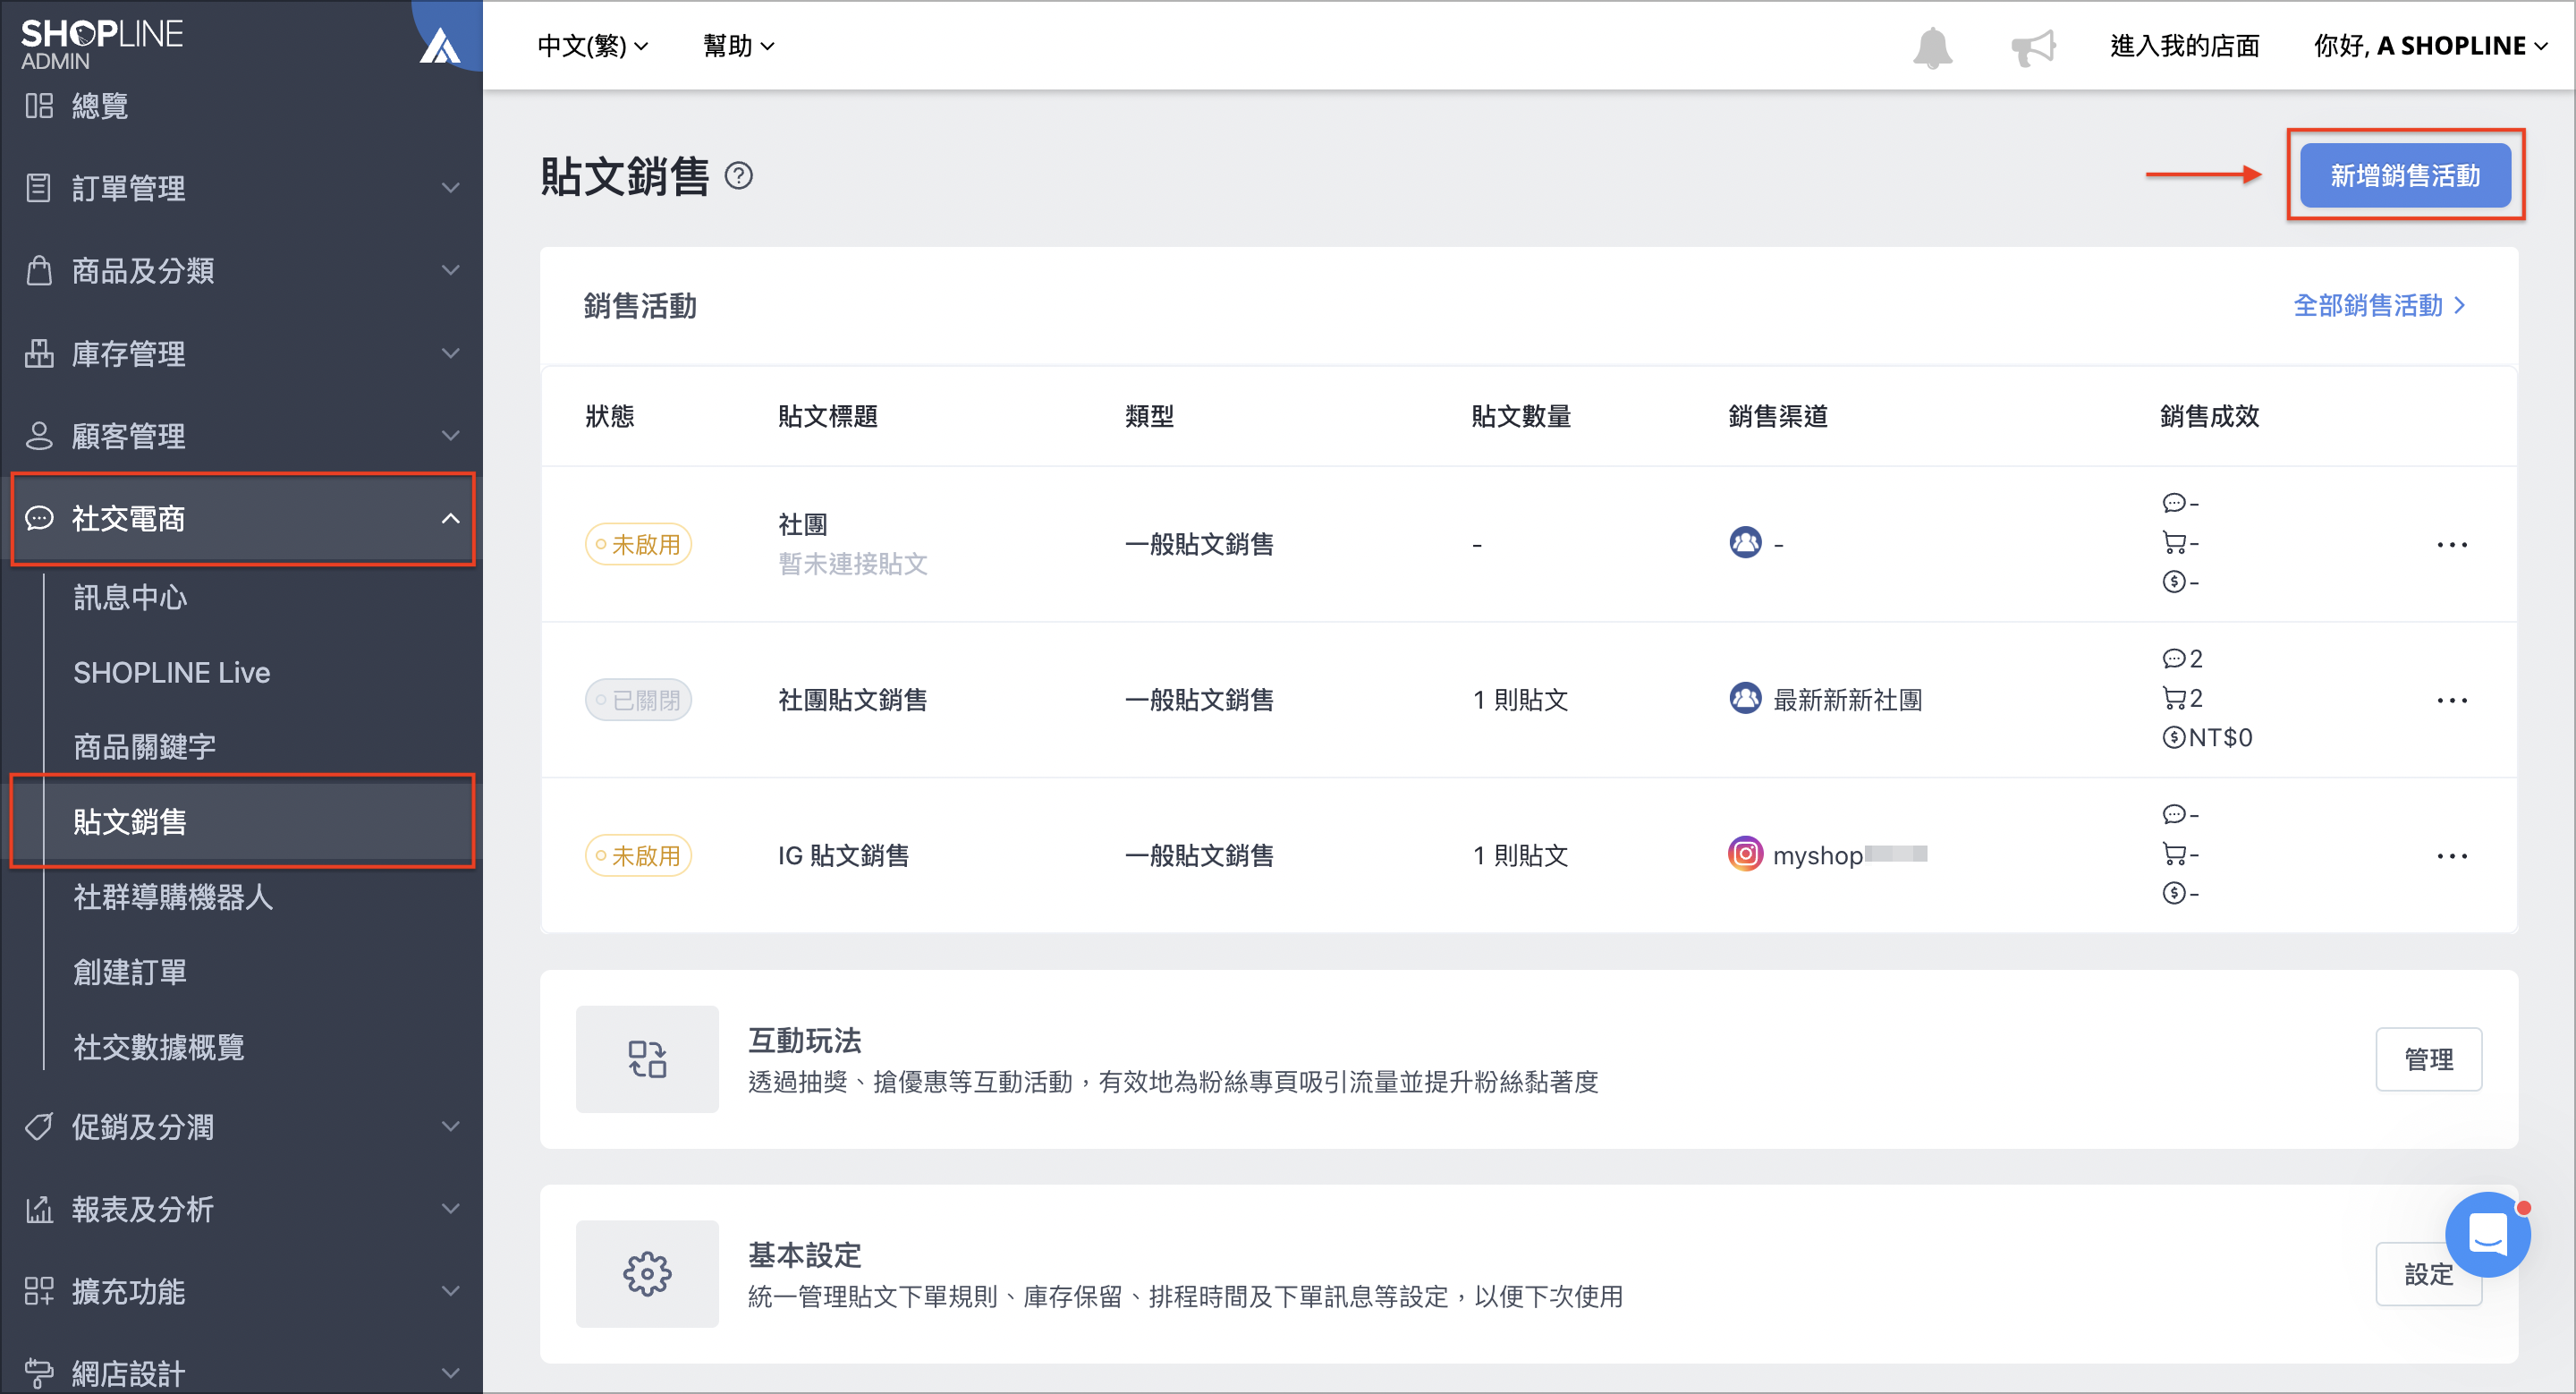Click 管理 for 互動玩法
The image size is (2576, 1394).
[x=2428, y=1059]
